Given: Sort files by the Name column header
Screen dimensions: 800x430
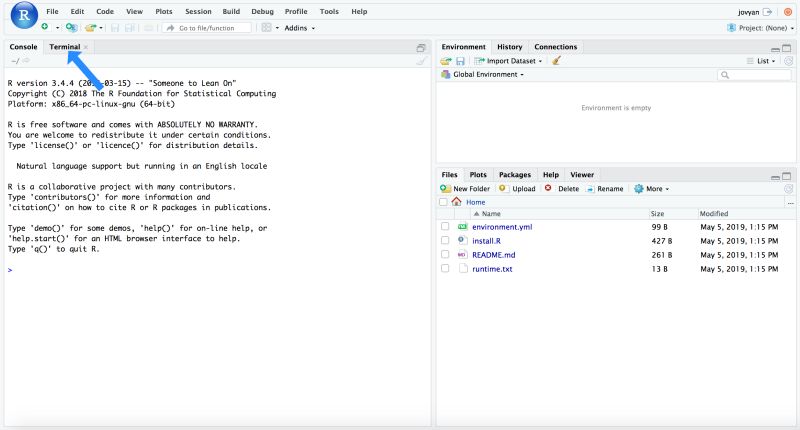Looking at the screenshot, I should pyautogui.click(x=491, y=214).
